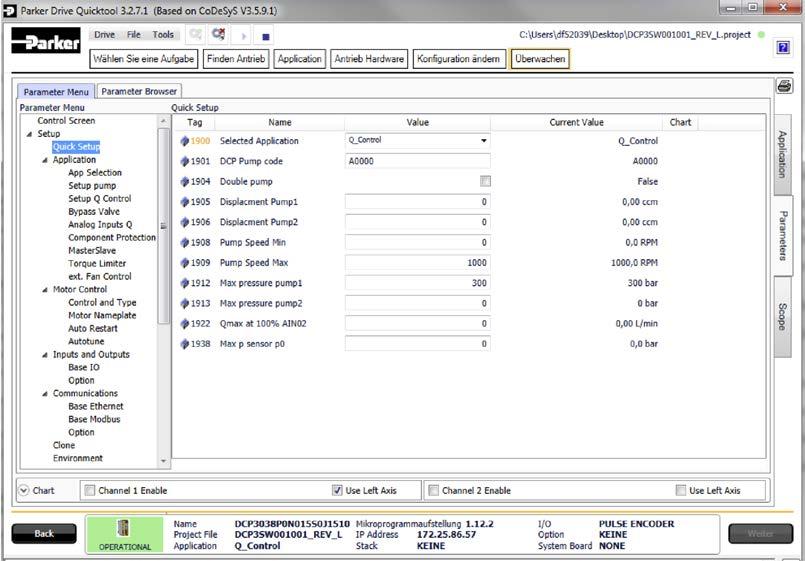Collapse the Motor Control tree node
The width and height of the screenshot is (805, 561).
[45, 290]
